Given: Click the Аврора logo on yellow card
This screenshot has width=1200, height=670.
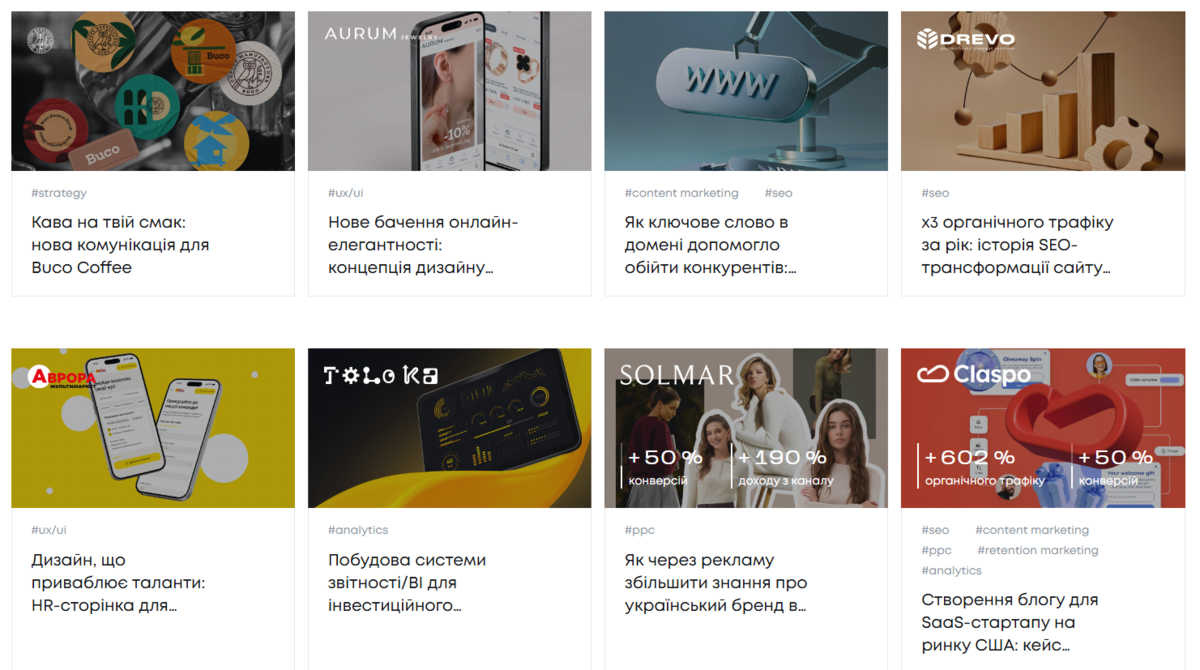Looking at the screenshot, I should (63, 377).
